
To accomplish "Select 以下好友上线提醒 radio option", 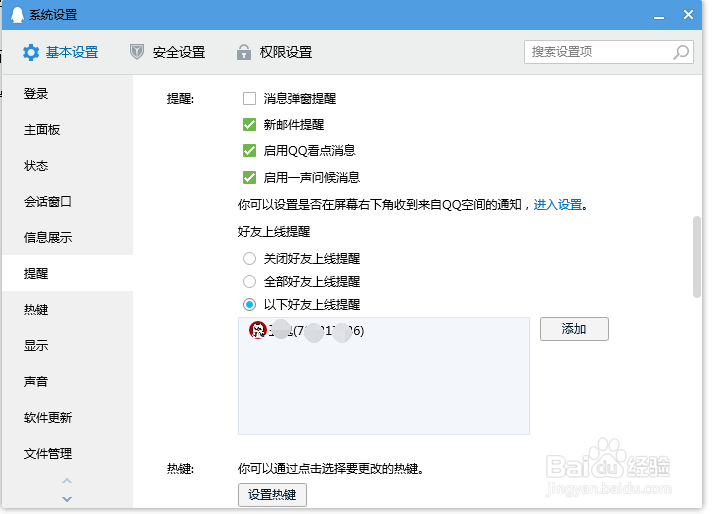I will [249, 304].
